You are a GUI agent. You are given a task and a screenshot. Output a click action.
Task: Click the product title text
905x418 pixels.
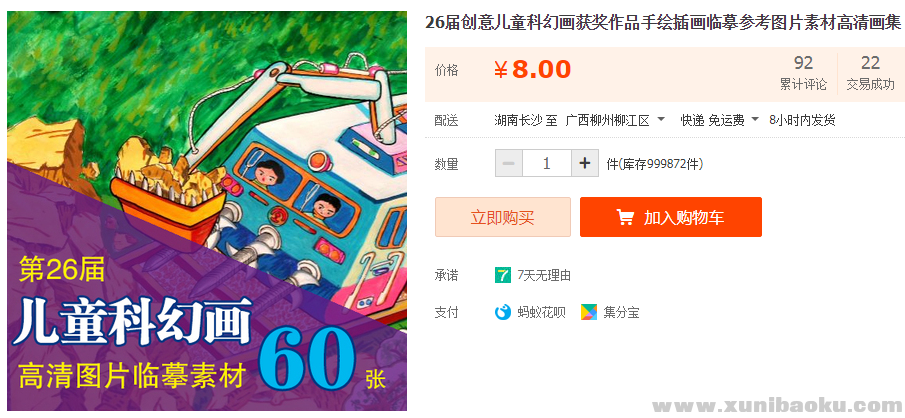click(663, 23)
